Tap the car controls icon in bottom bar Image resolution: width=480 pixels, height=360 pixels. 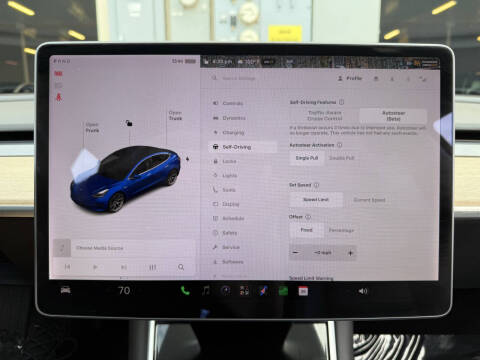point(66,290)
